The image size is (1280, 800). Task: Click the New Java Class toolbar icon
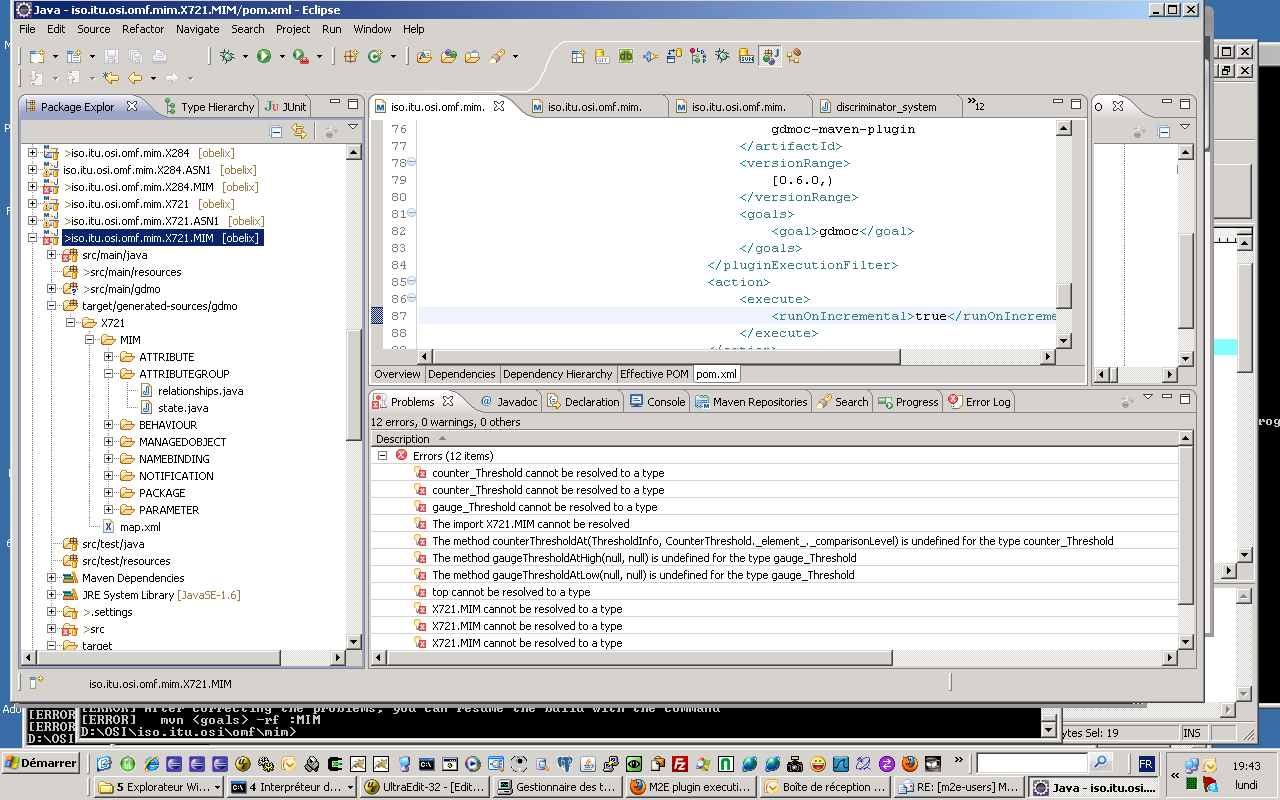[x=376, y=57]
